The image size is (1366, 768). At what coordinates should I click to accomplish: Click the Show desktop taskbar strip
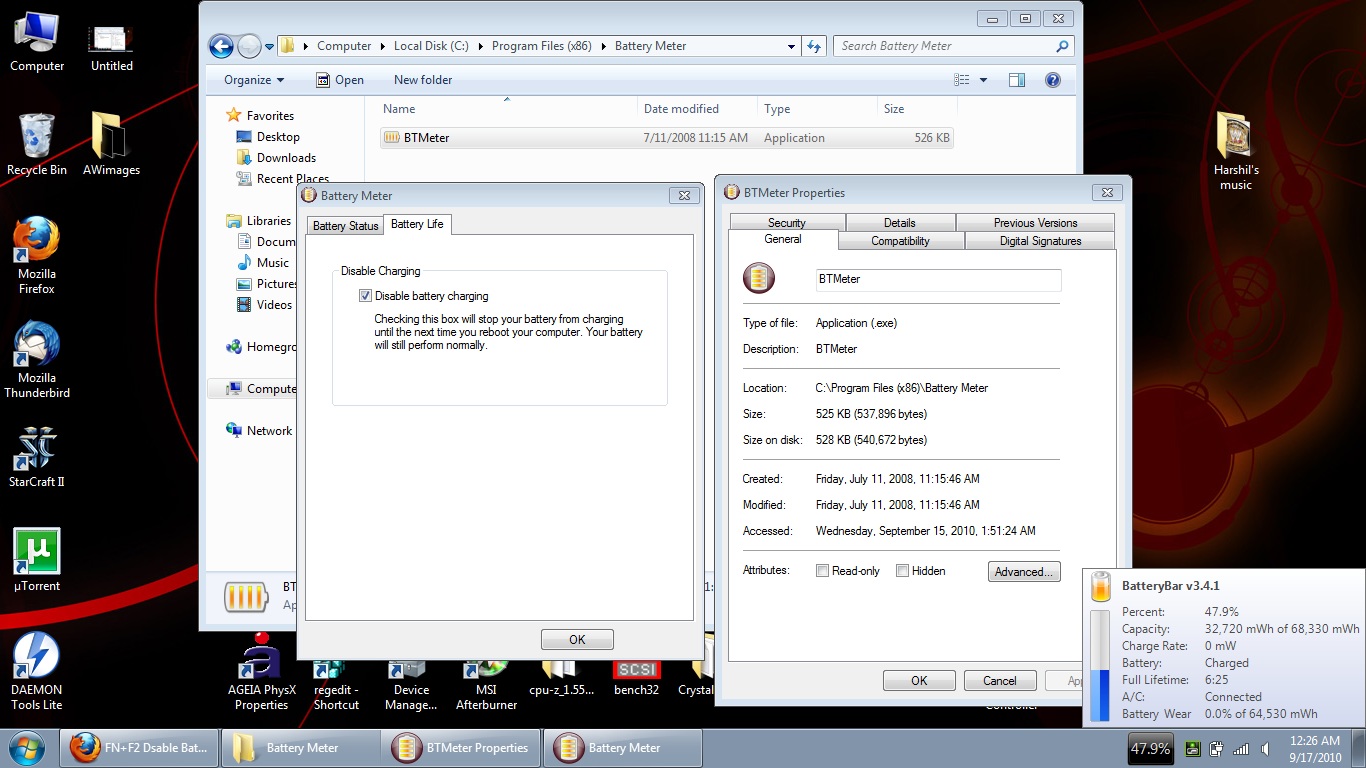pyautogui.click(x=1359, y=748)
